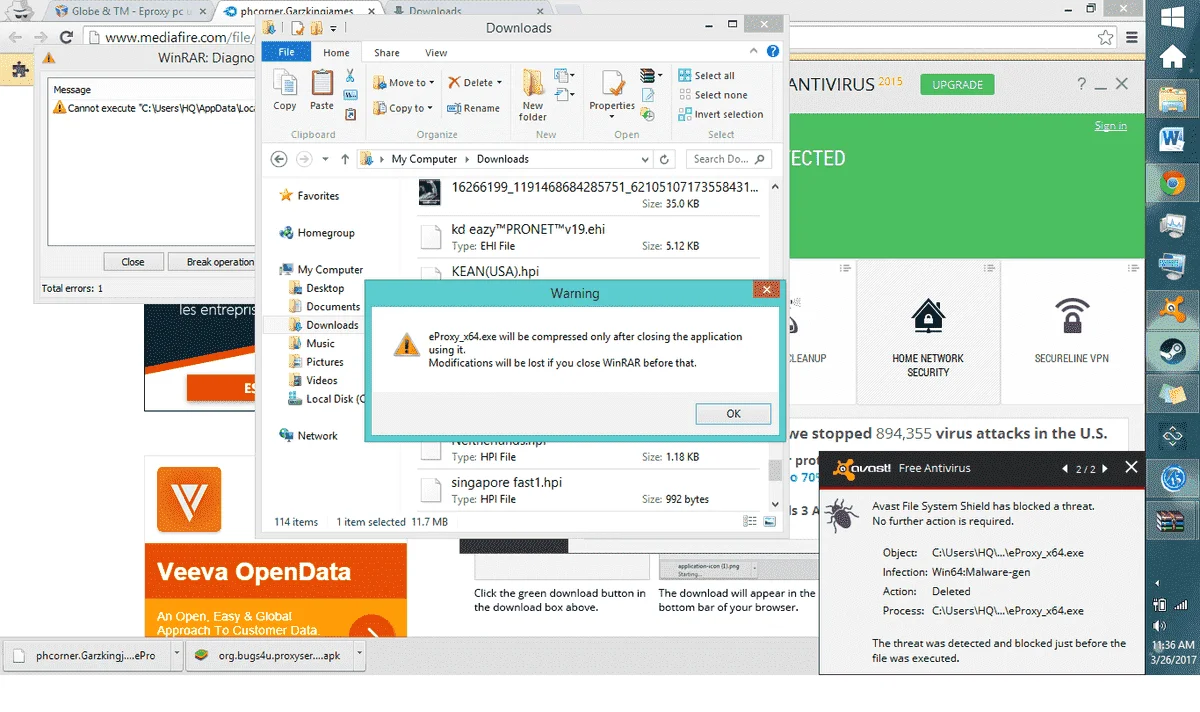The image size is (1200, 712).
Task: Click the History icon in Open group
Action: (x=648, y=114)
